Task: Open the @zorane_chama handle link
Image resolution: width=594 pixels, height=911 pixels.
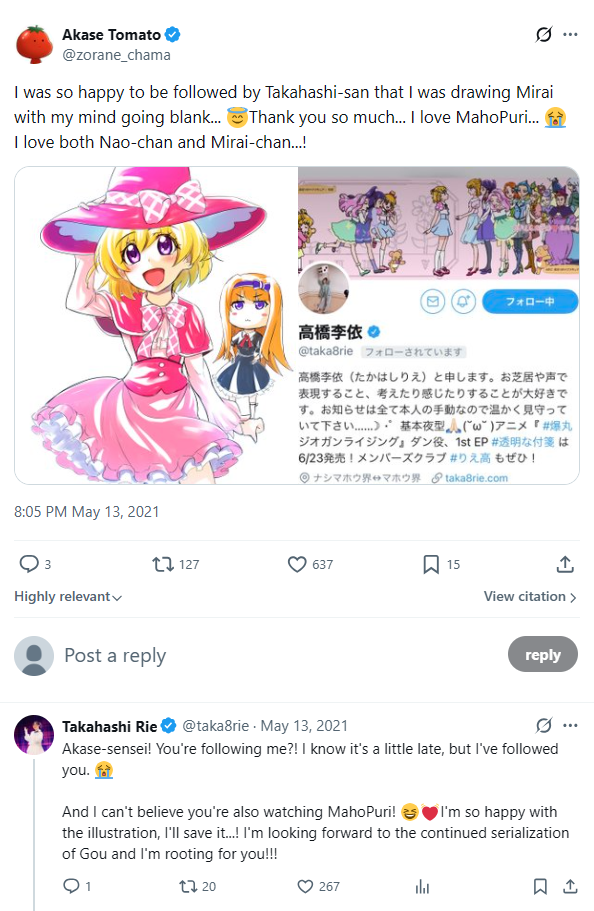Action: tap(116, 55)
